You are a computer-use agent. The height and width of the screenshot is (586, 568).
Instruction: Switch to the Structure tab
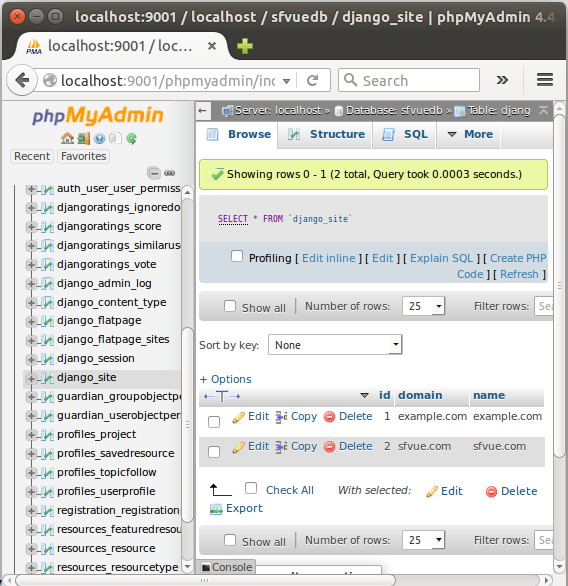pyautogui.click(x=325, y=134)
